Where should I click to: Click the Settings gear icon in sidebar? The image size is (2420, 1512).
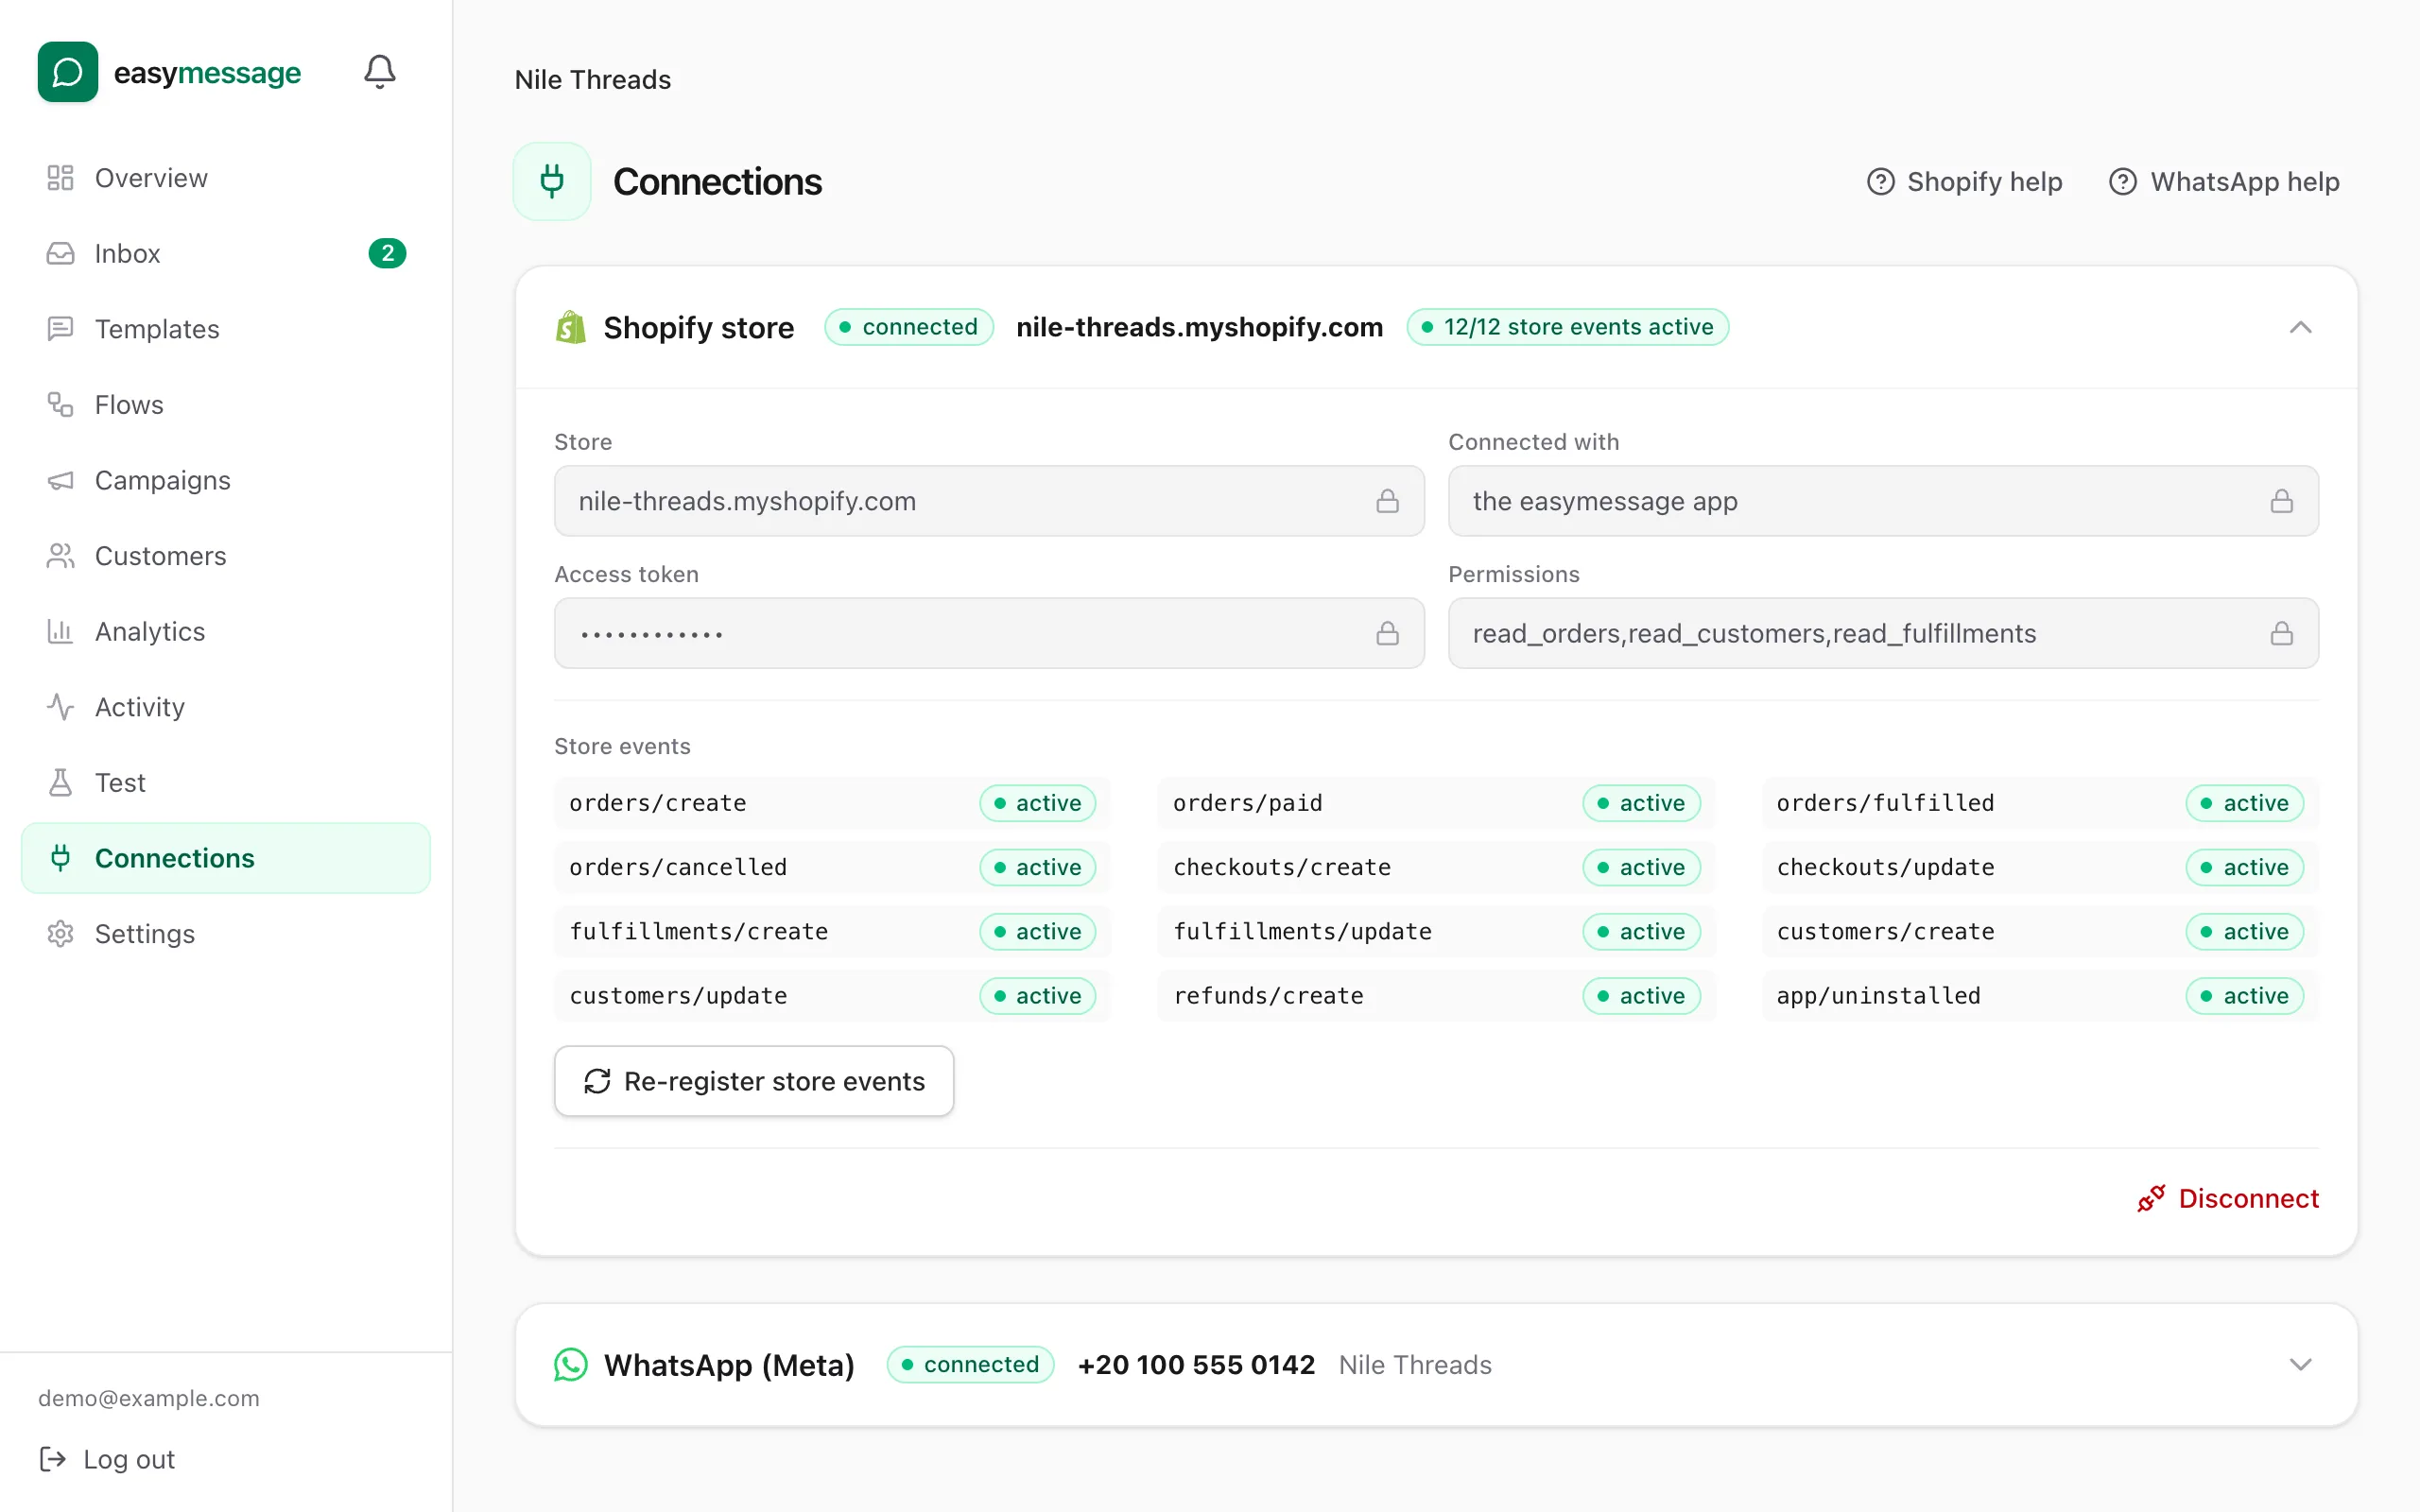coord(61,934)
